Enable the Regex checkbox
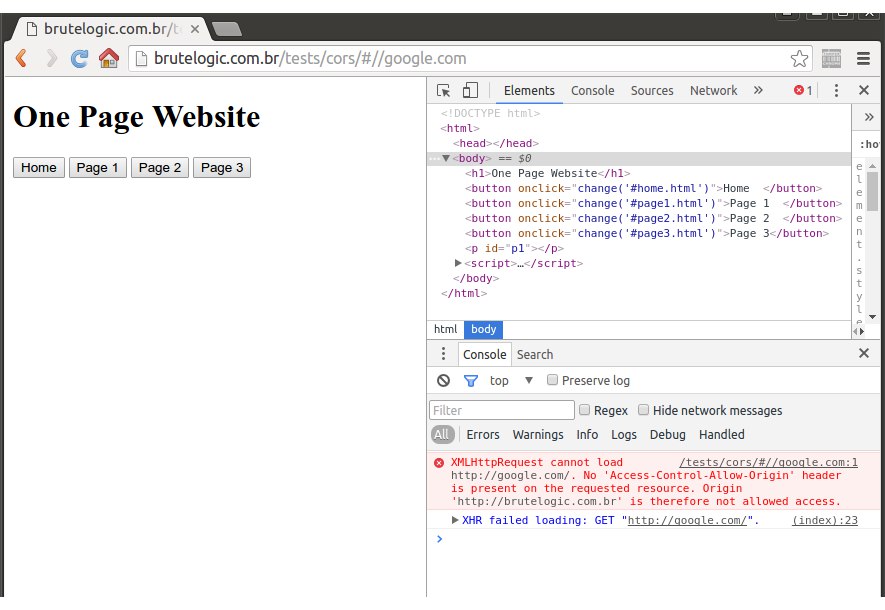Image resolution: width=885 pixels, height=610 pixels. pyautogui.click(x=585, y=410)
